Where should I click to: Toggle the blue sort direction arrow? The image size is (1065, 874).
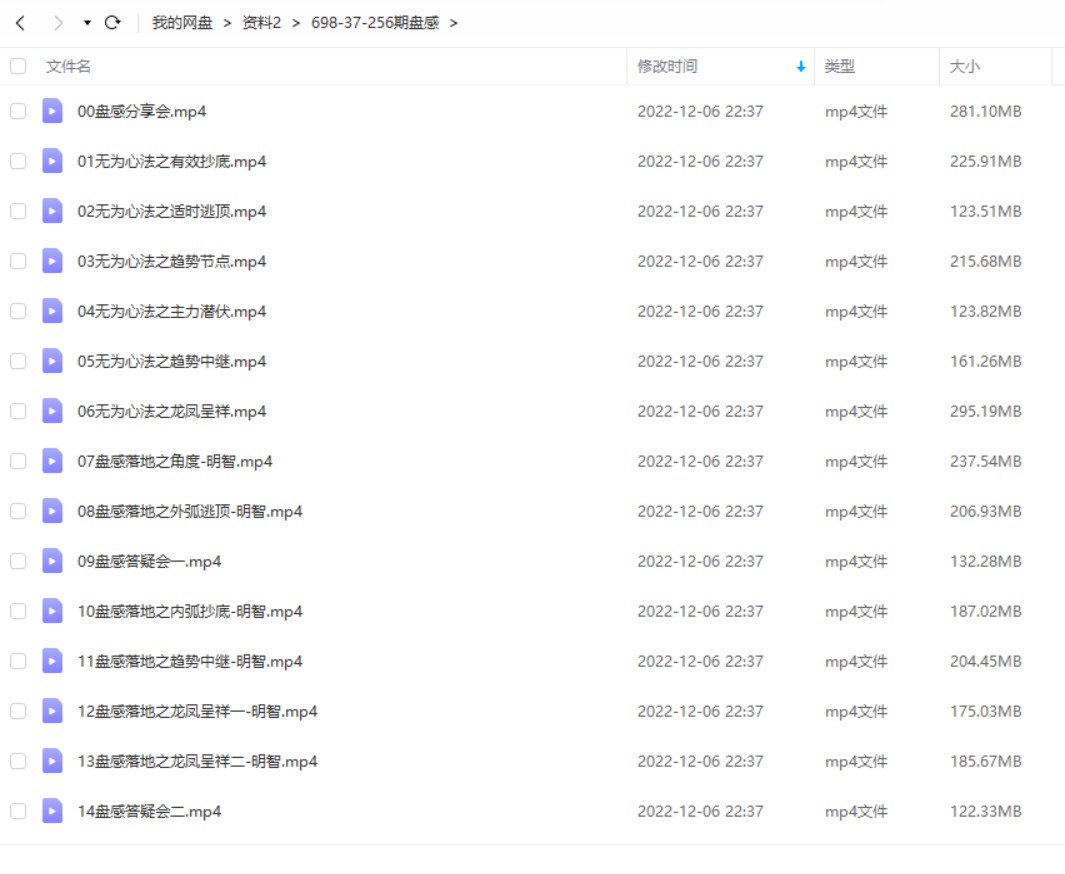click(801, 67)
